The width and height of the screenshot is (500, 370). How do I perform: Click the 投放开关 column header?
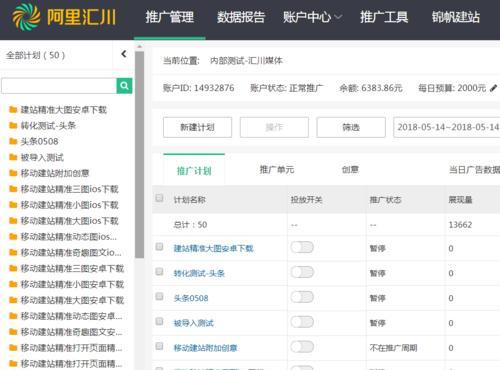pyautogui.click(x=306, y=200)
